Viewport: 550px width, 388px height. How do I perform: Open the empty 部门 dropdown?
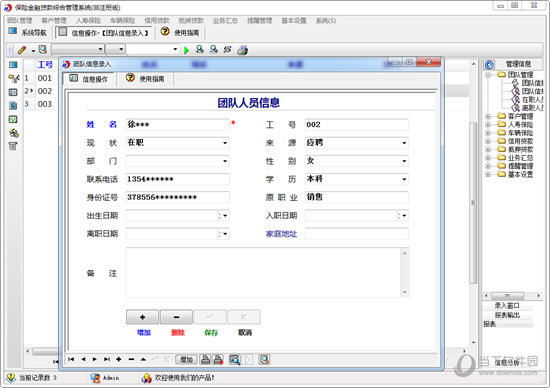point(225,161)
